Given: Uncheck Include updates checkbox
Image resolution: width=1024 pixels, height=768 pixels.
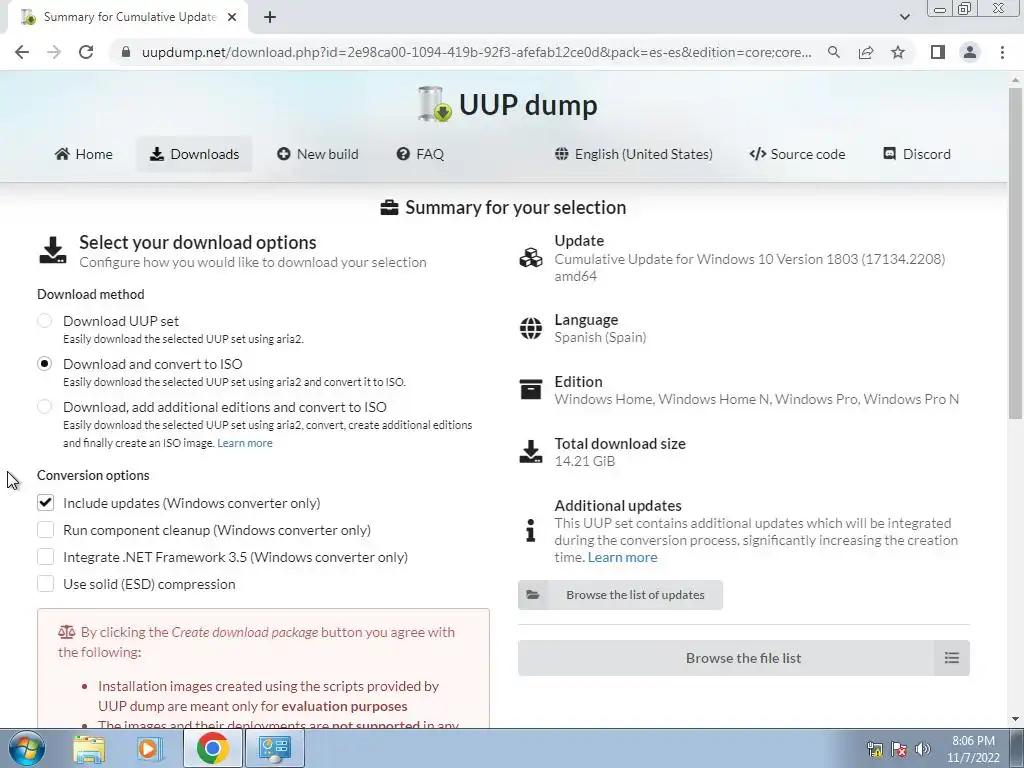Looking at the screenshot, I should [45, 503].
